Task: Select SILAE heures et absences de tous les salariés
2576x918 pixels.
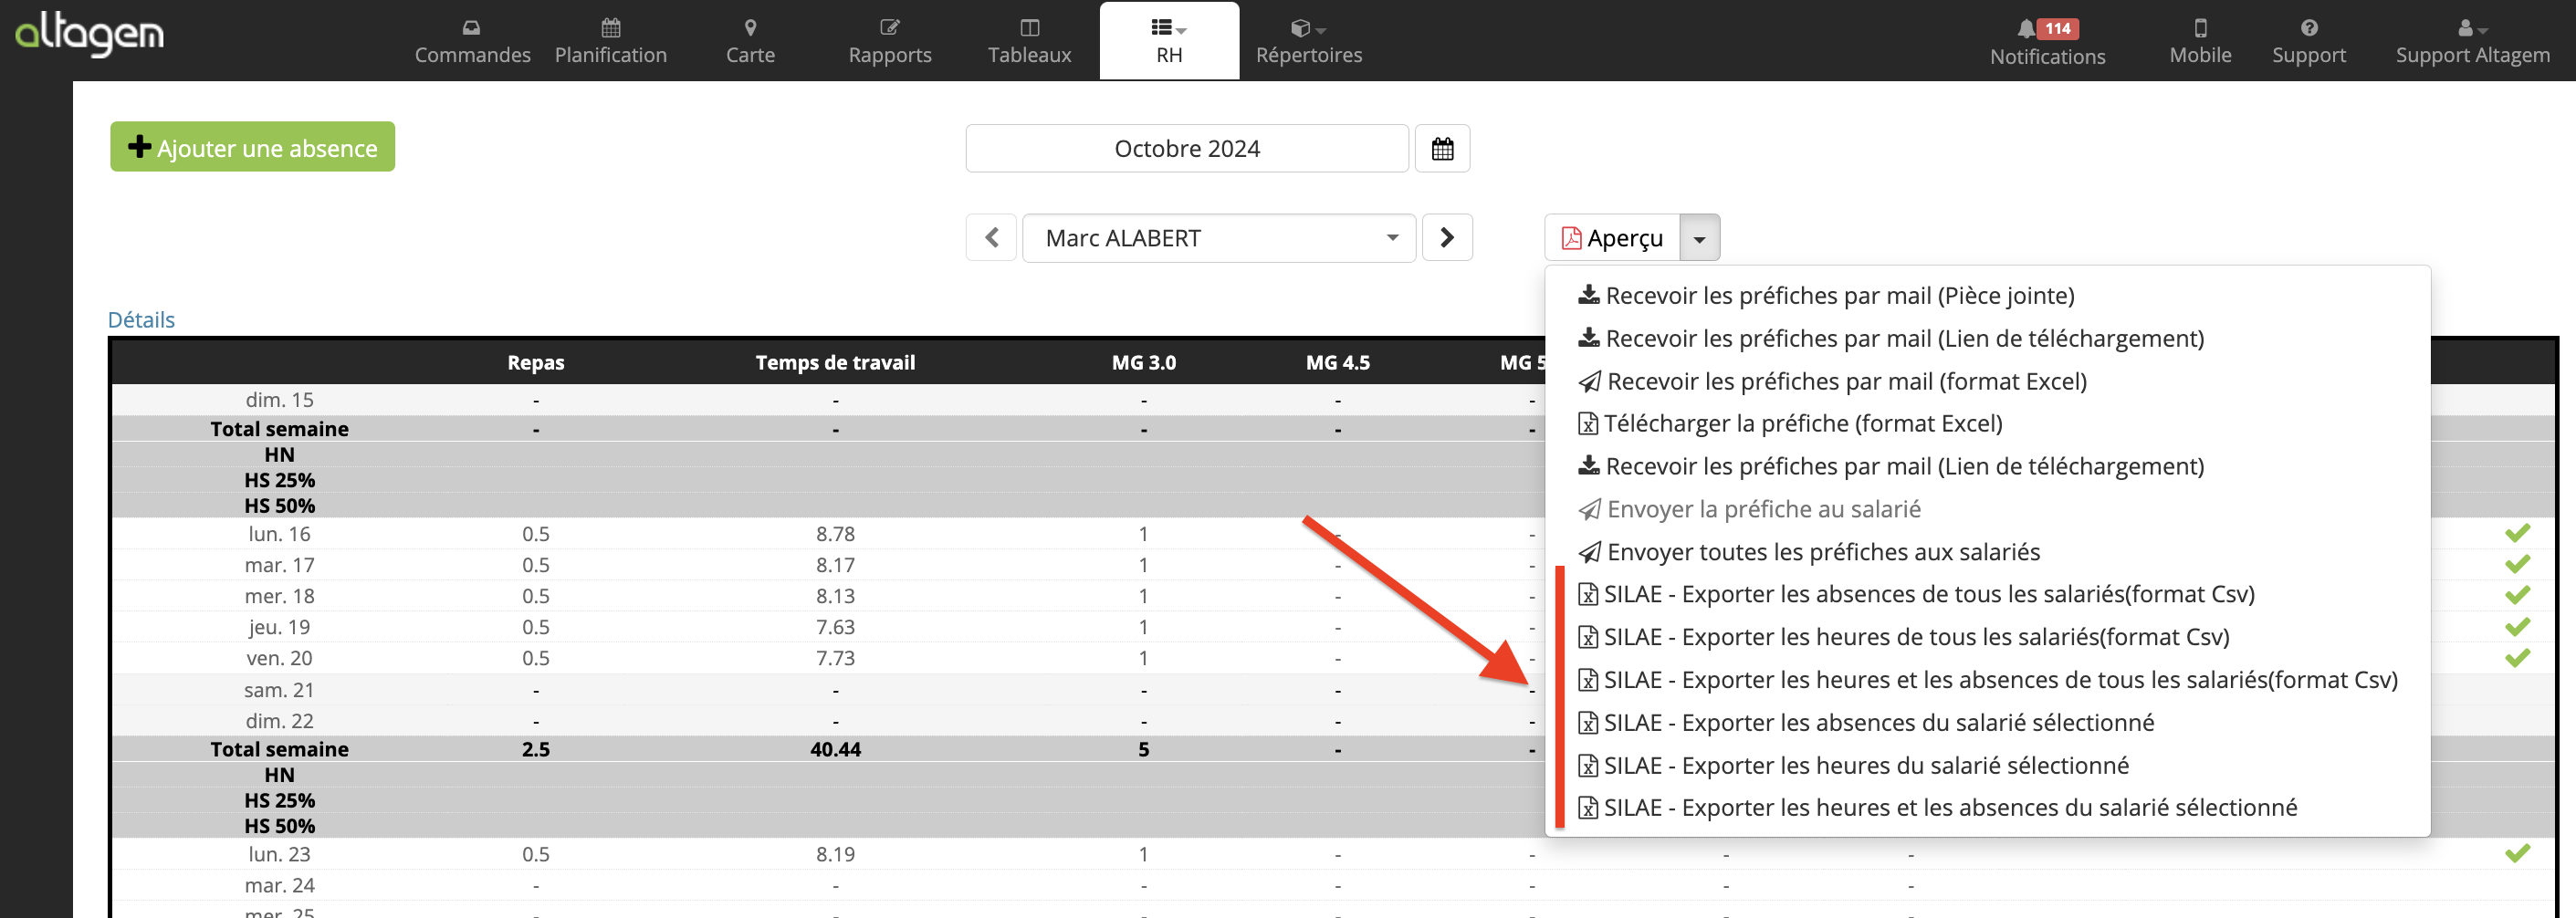Action: [1988, 680]
